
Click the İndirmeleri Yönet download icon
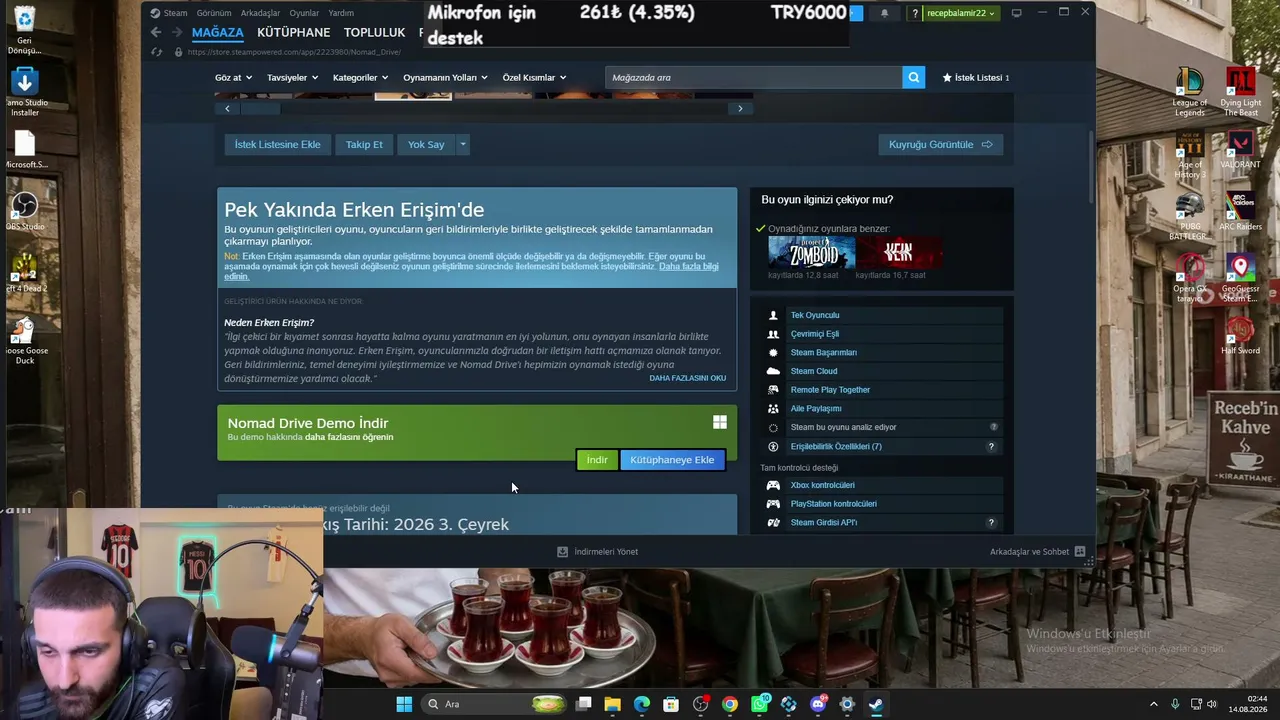tap(562, 552)
